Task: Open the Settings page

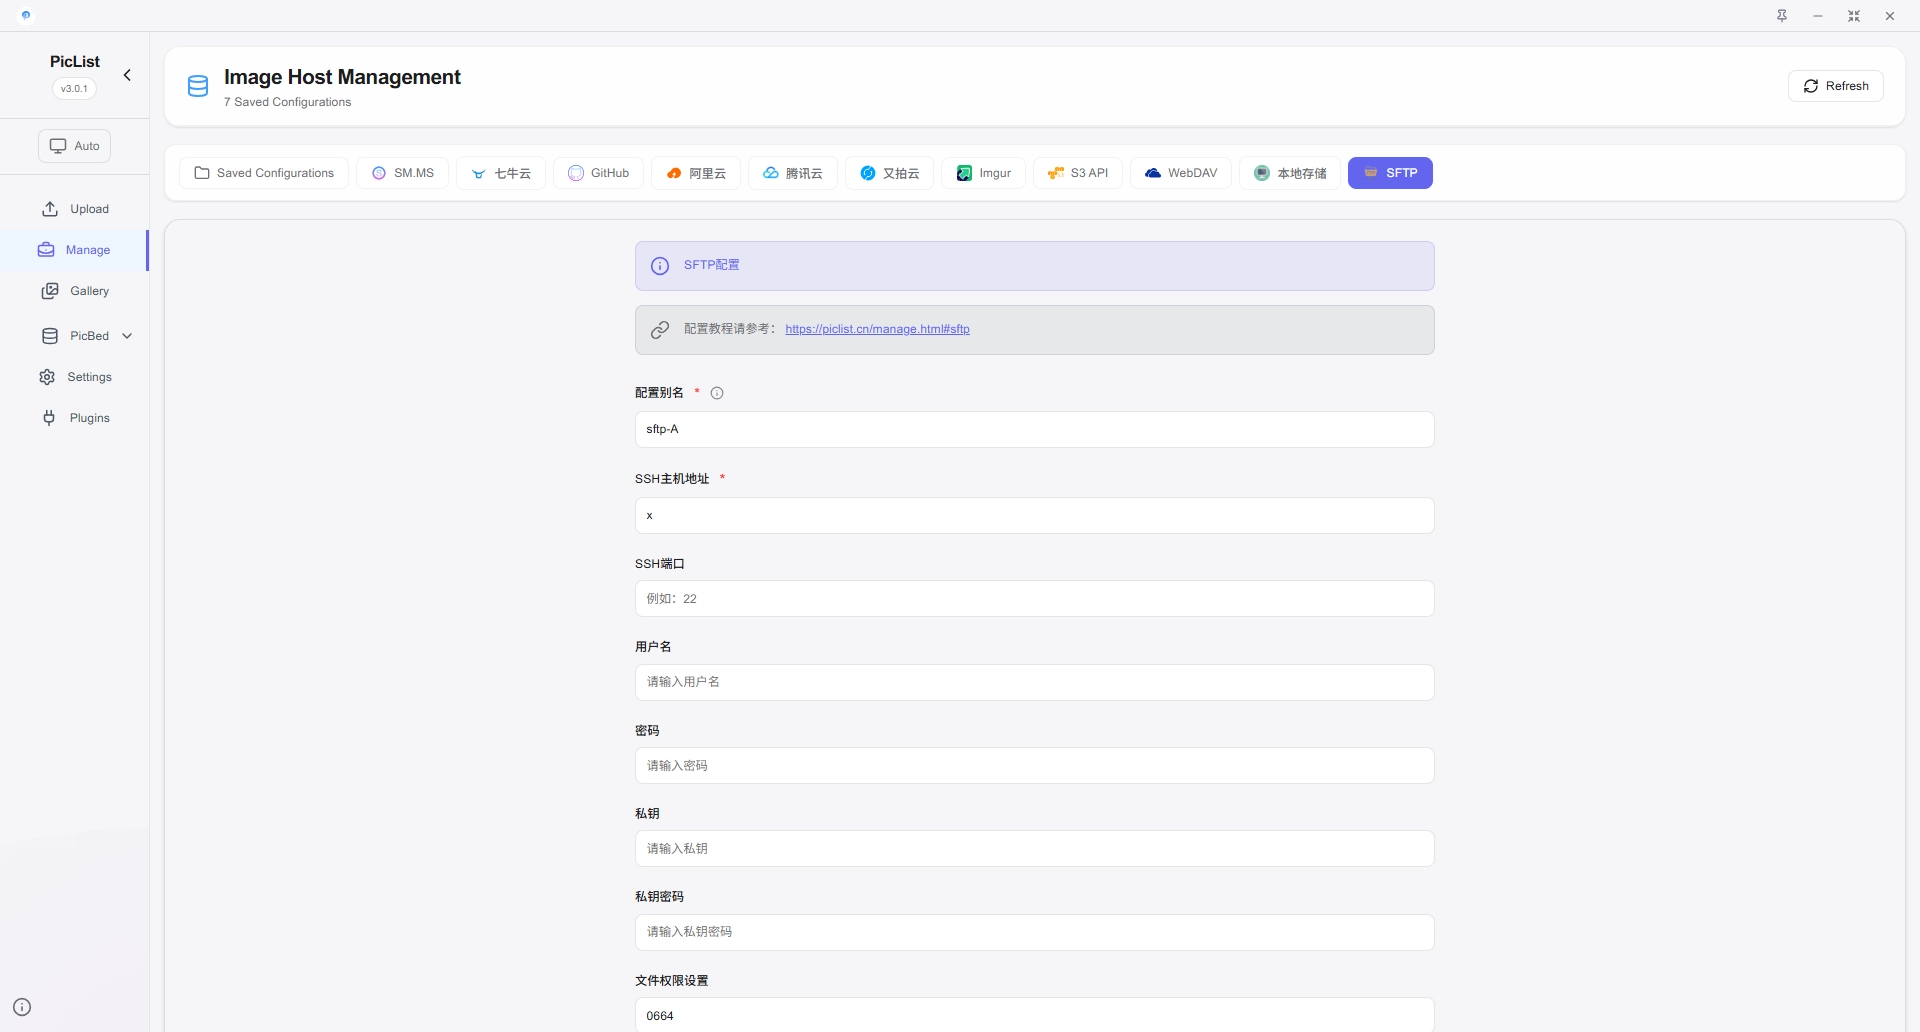Action: (x=75, y=377)
